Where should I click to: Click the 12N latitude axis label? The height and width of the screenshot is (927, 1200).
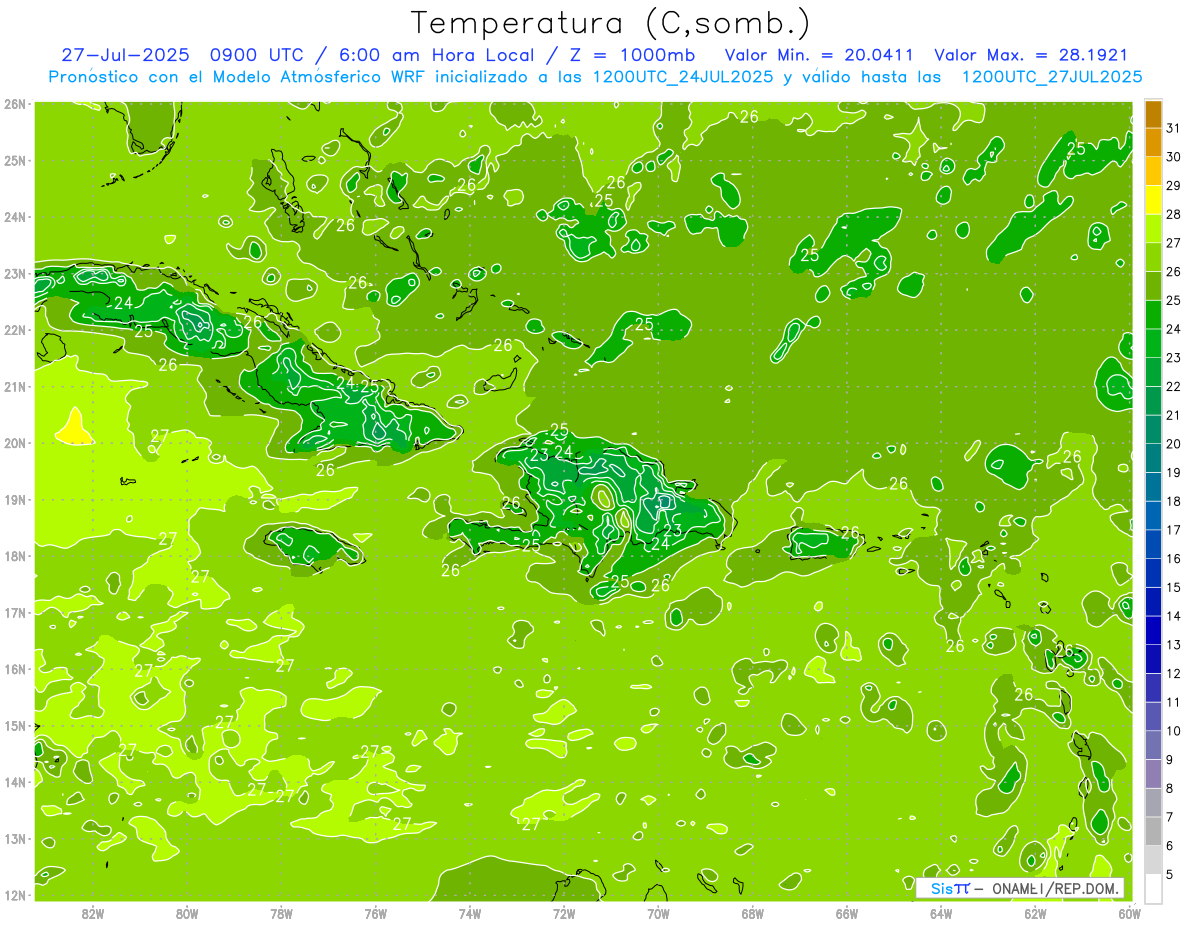pyautogui.click(x=15, y=895)
